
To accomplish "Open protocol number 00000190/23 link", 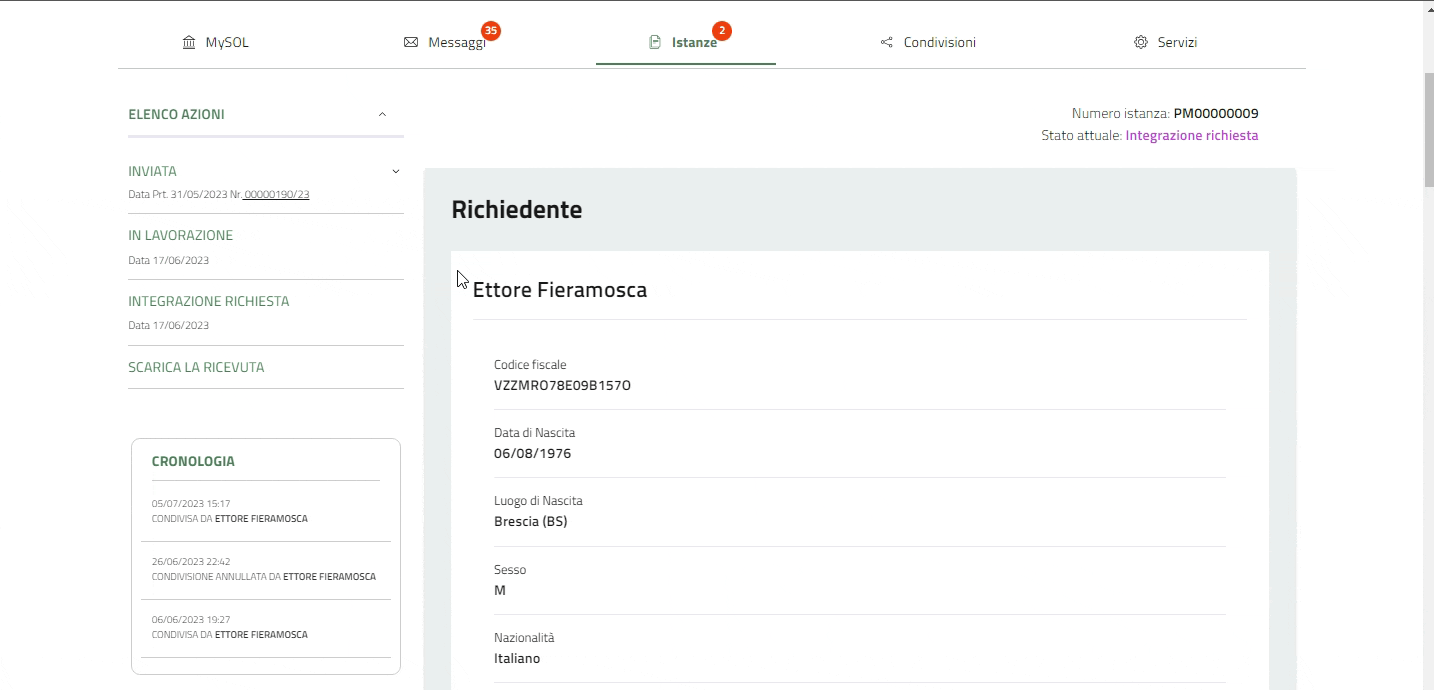I will (x=277, y=195).
